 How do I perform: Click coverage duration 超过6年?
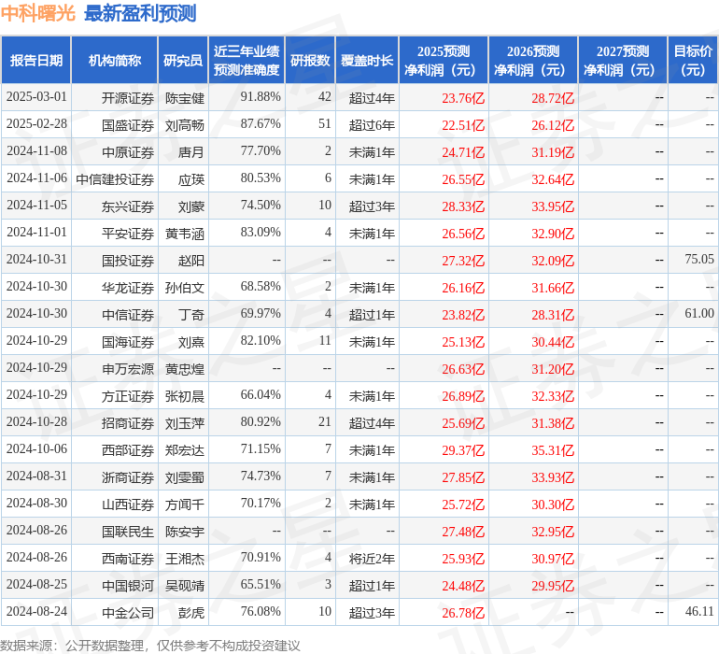pos(372,125)
